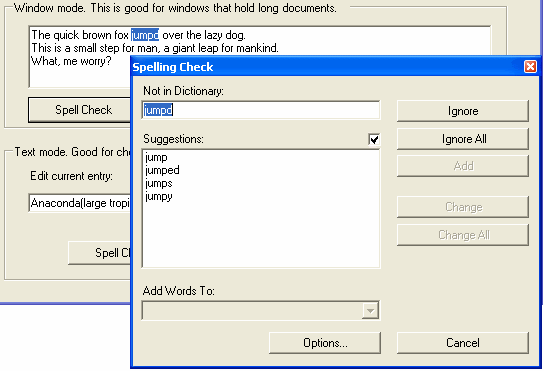Click the Ignore button
The image size is (544, 371).
(x=463, y=111)
